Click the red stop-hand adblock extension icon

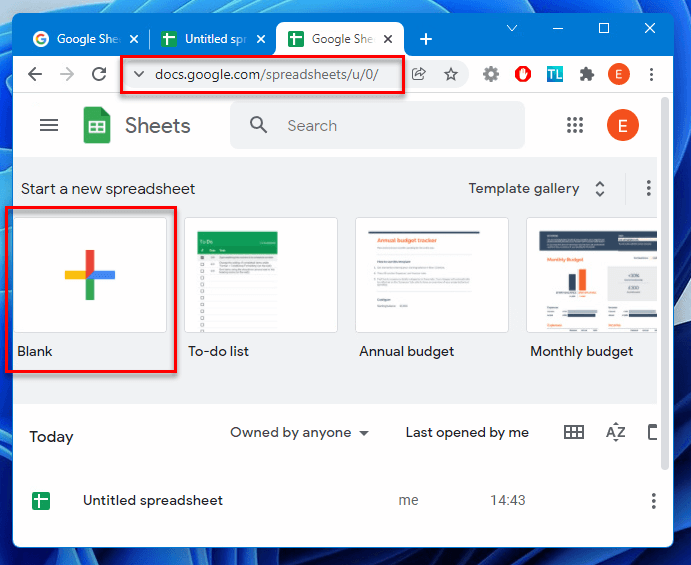[x=523, y=74]
